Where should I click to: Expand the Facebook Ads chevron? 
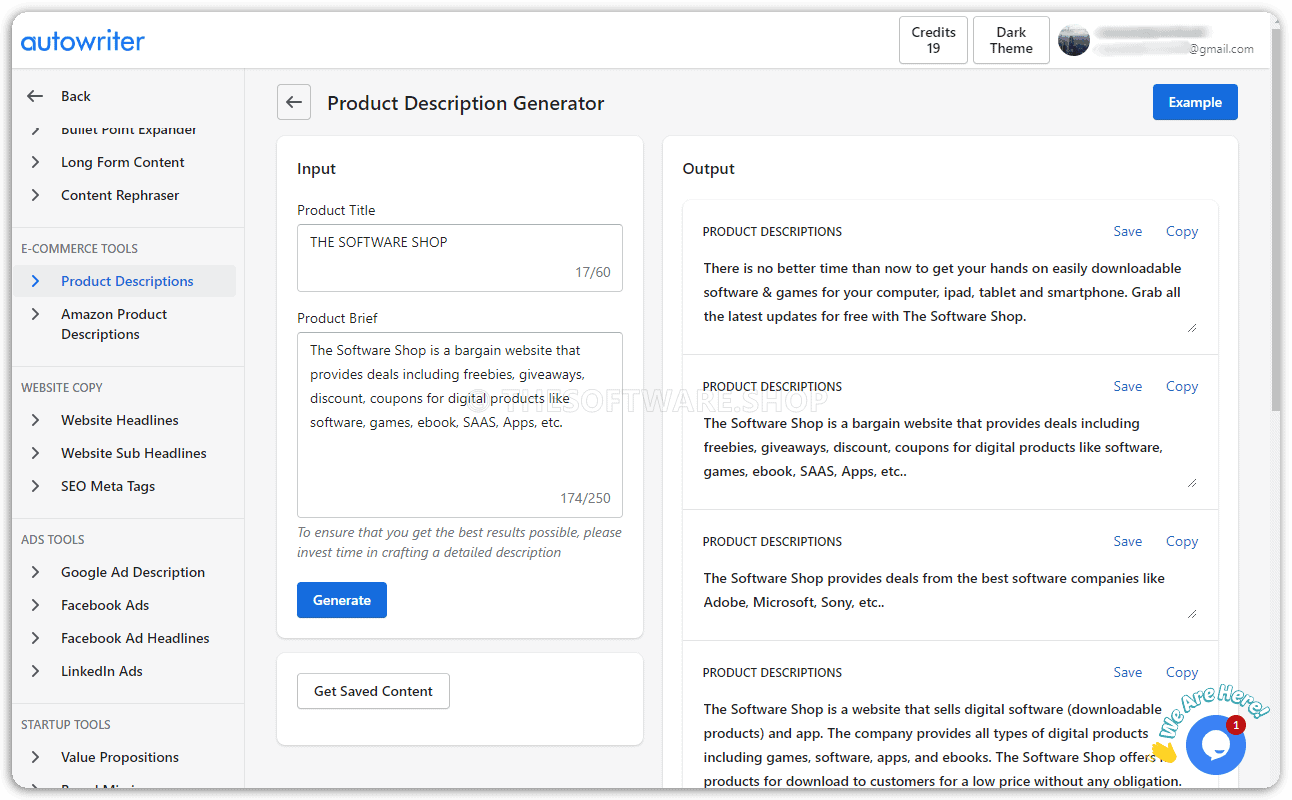click(x=35, y=605)
